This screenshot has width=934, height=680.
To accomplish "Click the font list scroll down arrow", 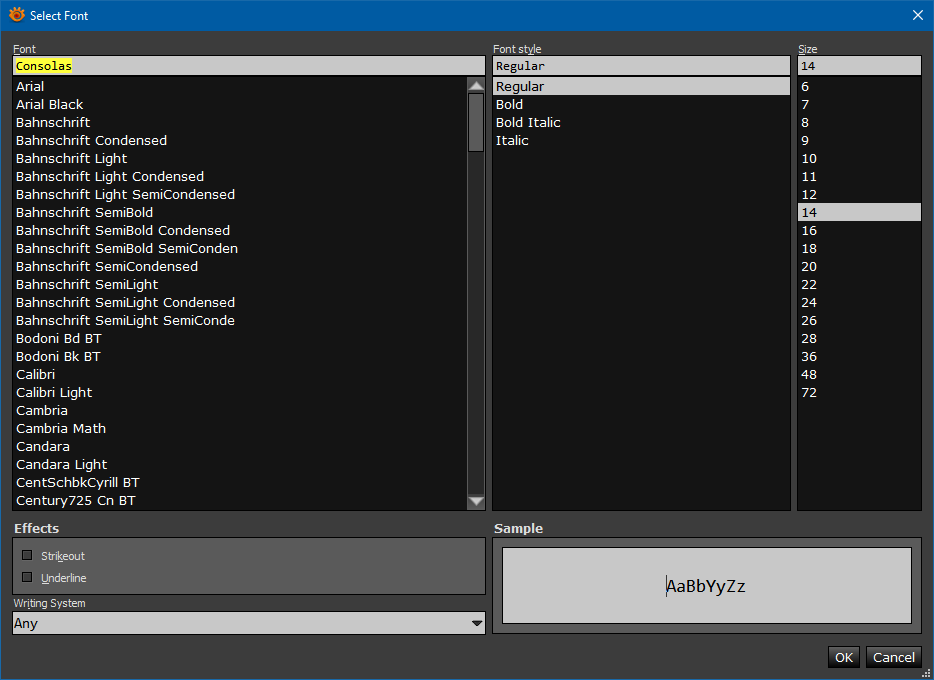I will coord(476,501).
